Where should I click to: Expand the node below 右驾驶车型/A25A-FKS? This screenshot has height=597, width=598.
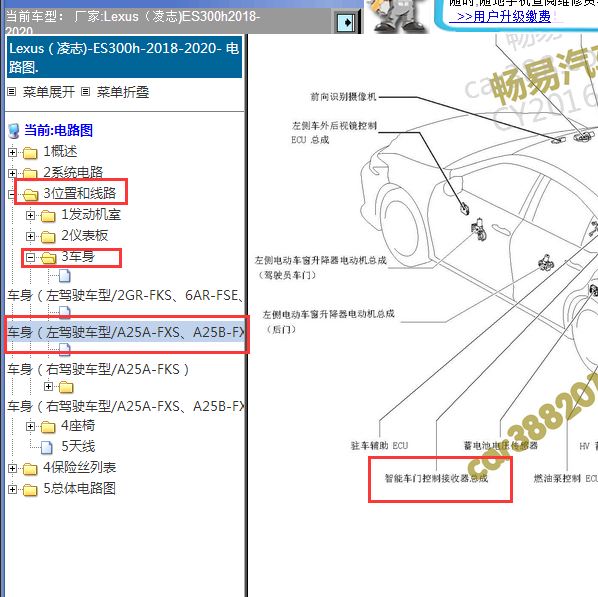pos(48,386)
